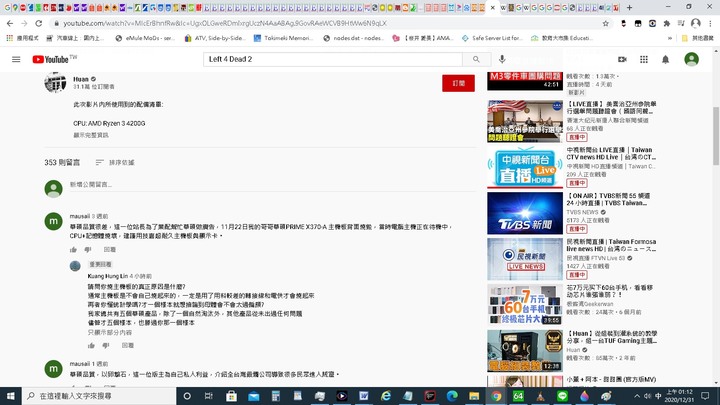Click the browser address bar

pyautogui.click(x=326, y=23)
